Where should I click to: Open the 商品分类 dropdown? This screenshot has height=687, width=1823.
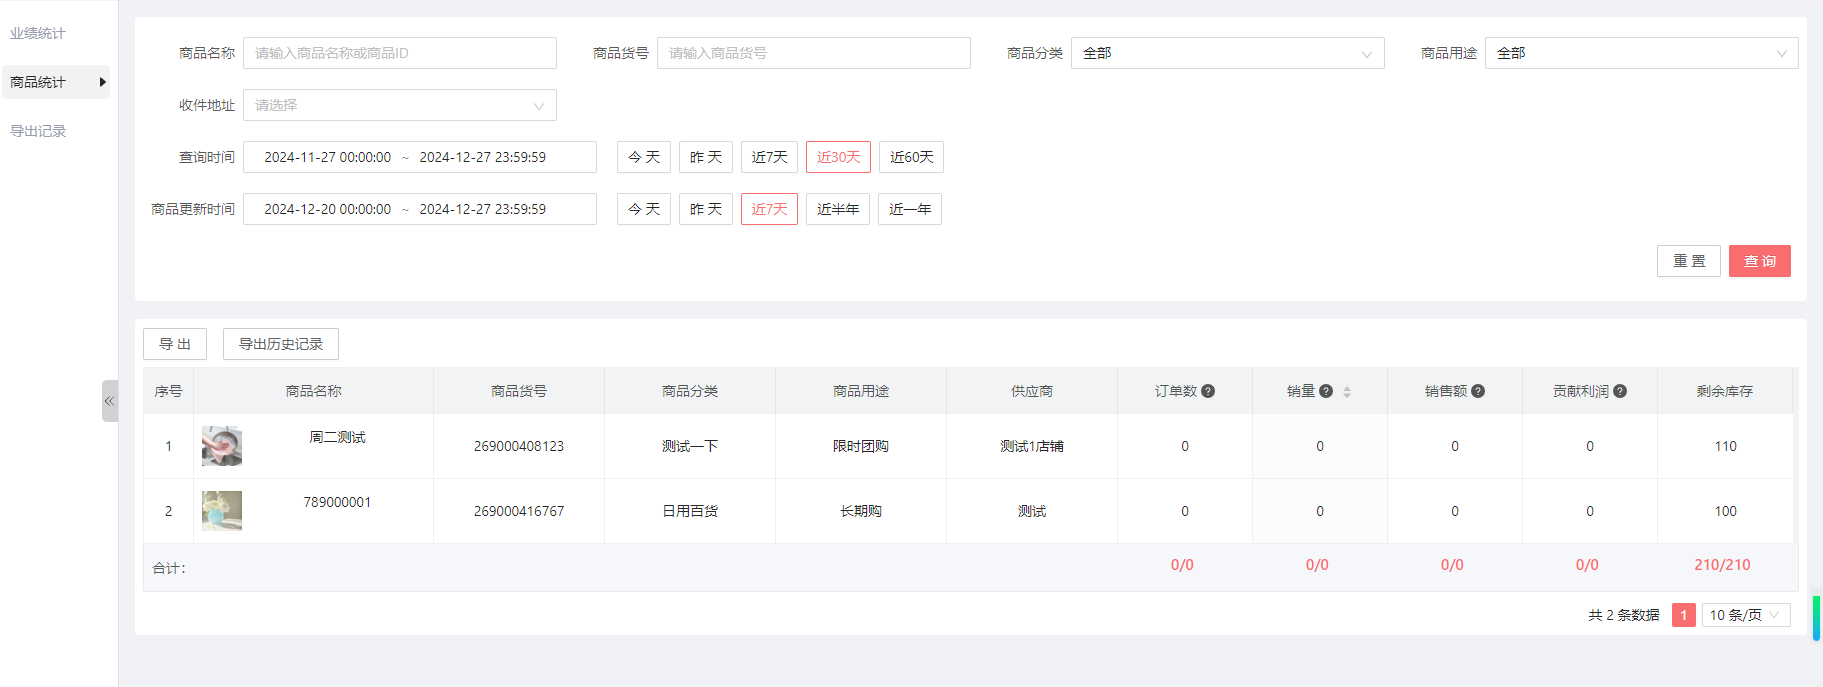[x=1227, y=53]
